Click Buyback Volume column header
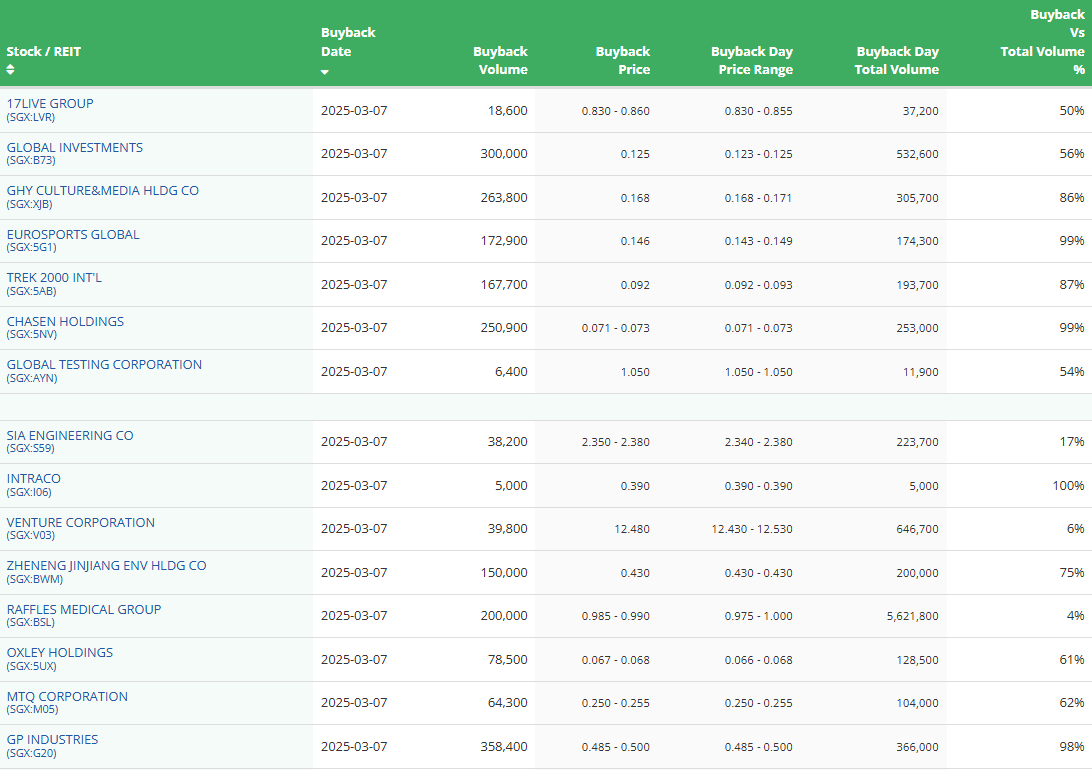 pos(500,61)
